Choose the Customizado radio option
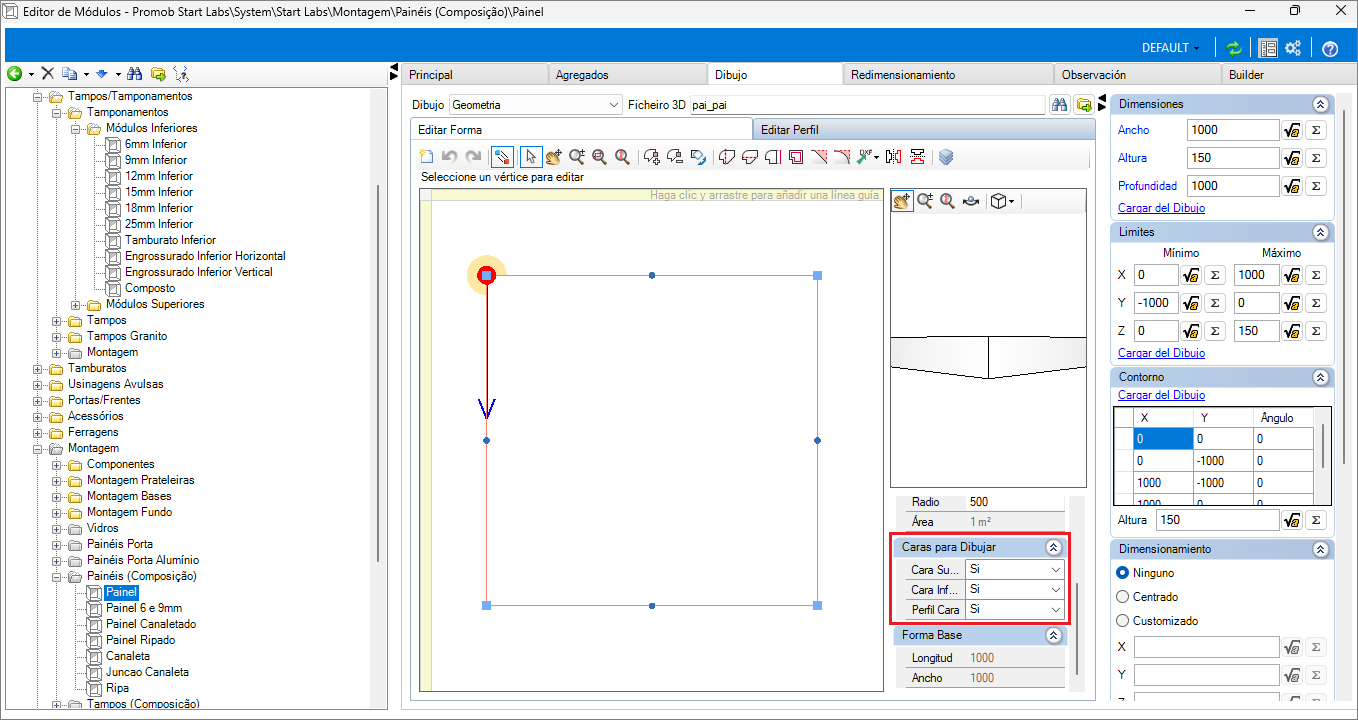The image size is (1358, 720). [x=1122, y=621]
